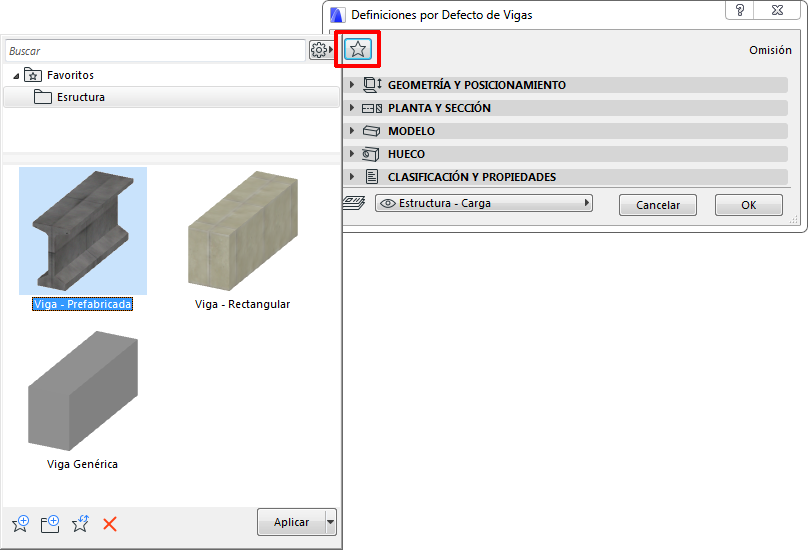
Task: Click the Buscar search field
Action: tap(155, 51)
